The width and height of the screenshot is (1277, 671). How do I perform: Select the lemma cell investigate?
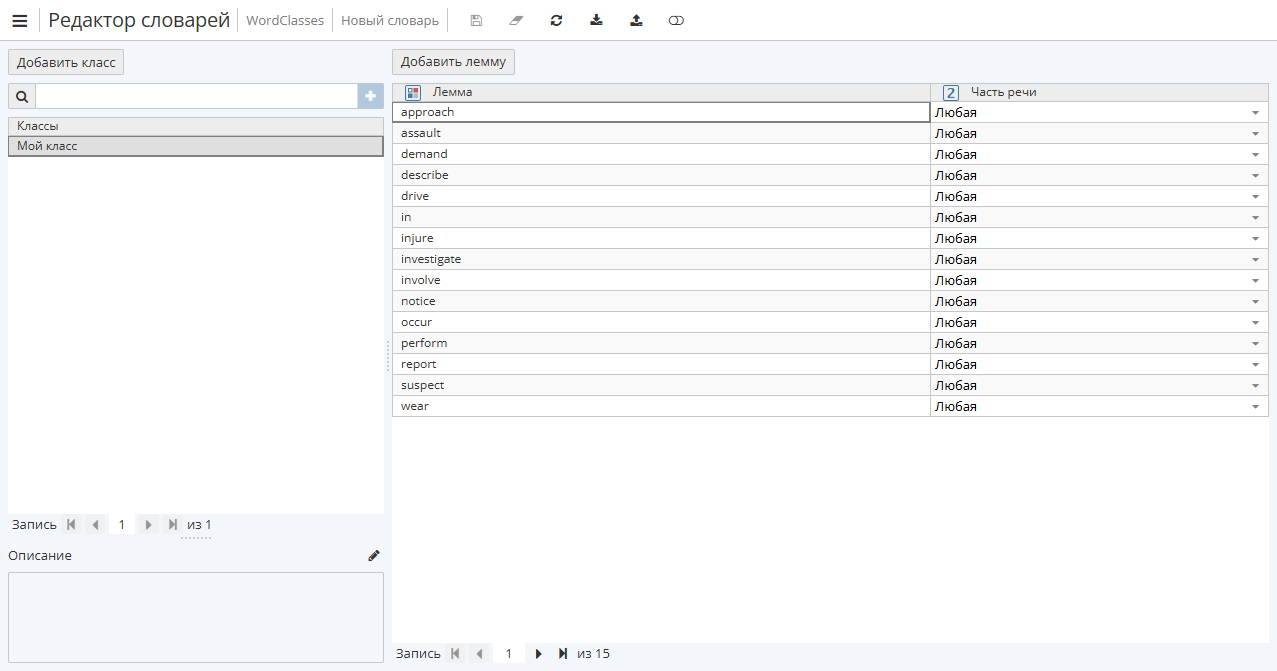click(661, 259)
